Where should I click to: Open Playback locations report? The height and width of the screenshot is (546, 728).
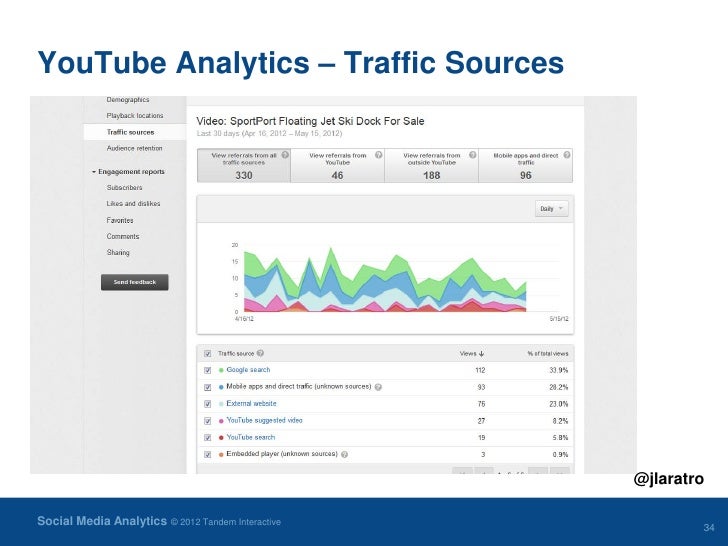(x=135, y=116)
